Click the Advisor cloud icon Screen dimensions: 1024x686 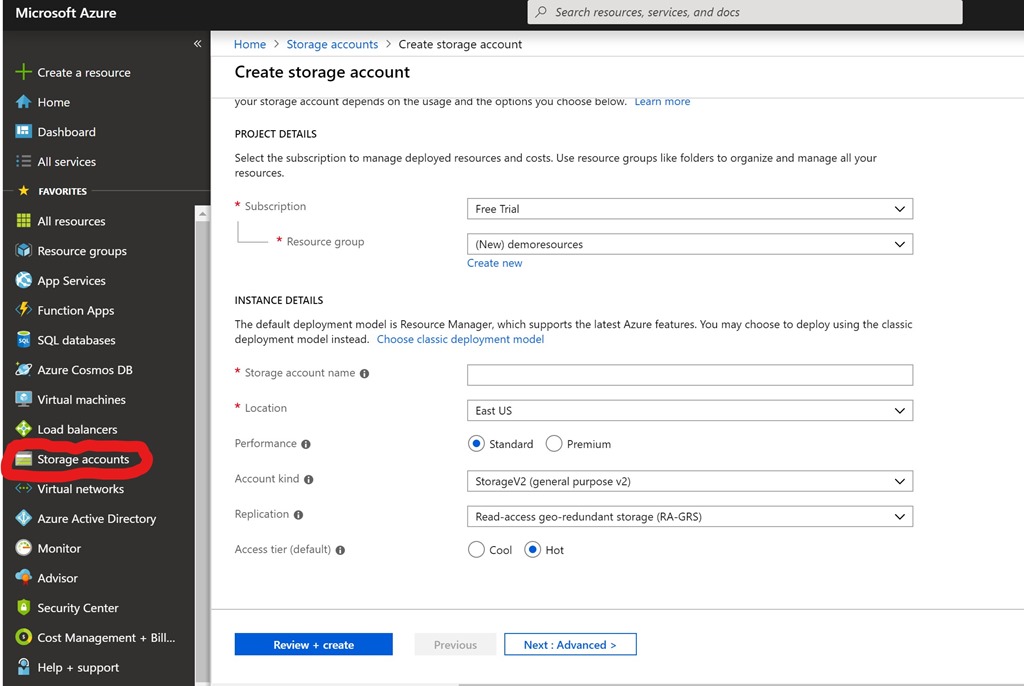point(24,578)
